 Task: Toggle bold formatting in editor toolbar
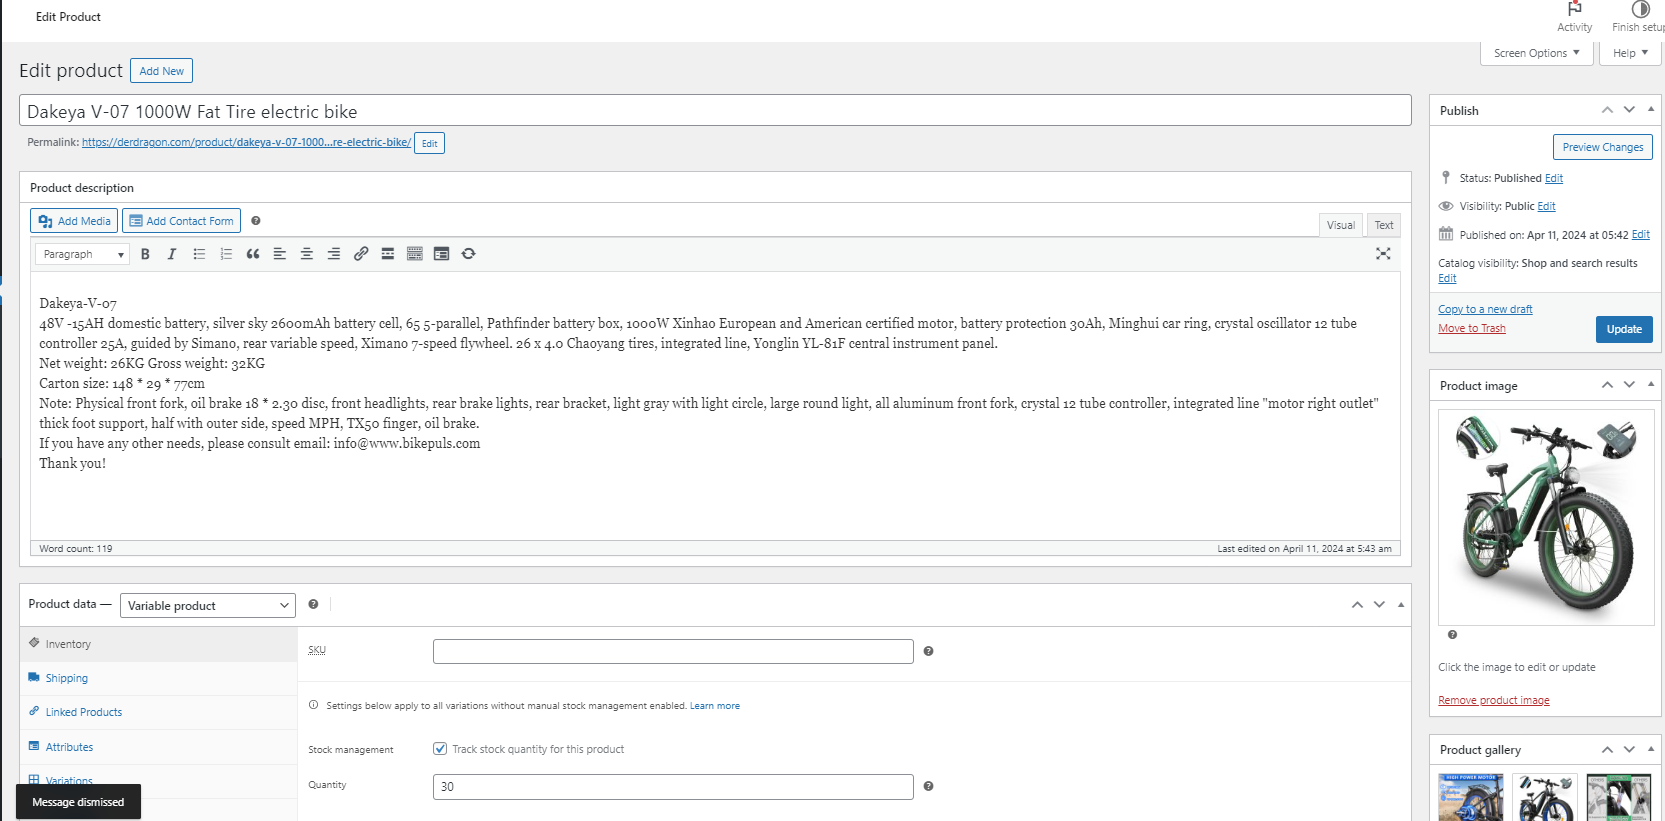pyautogui.click(x=145, y=254)
